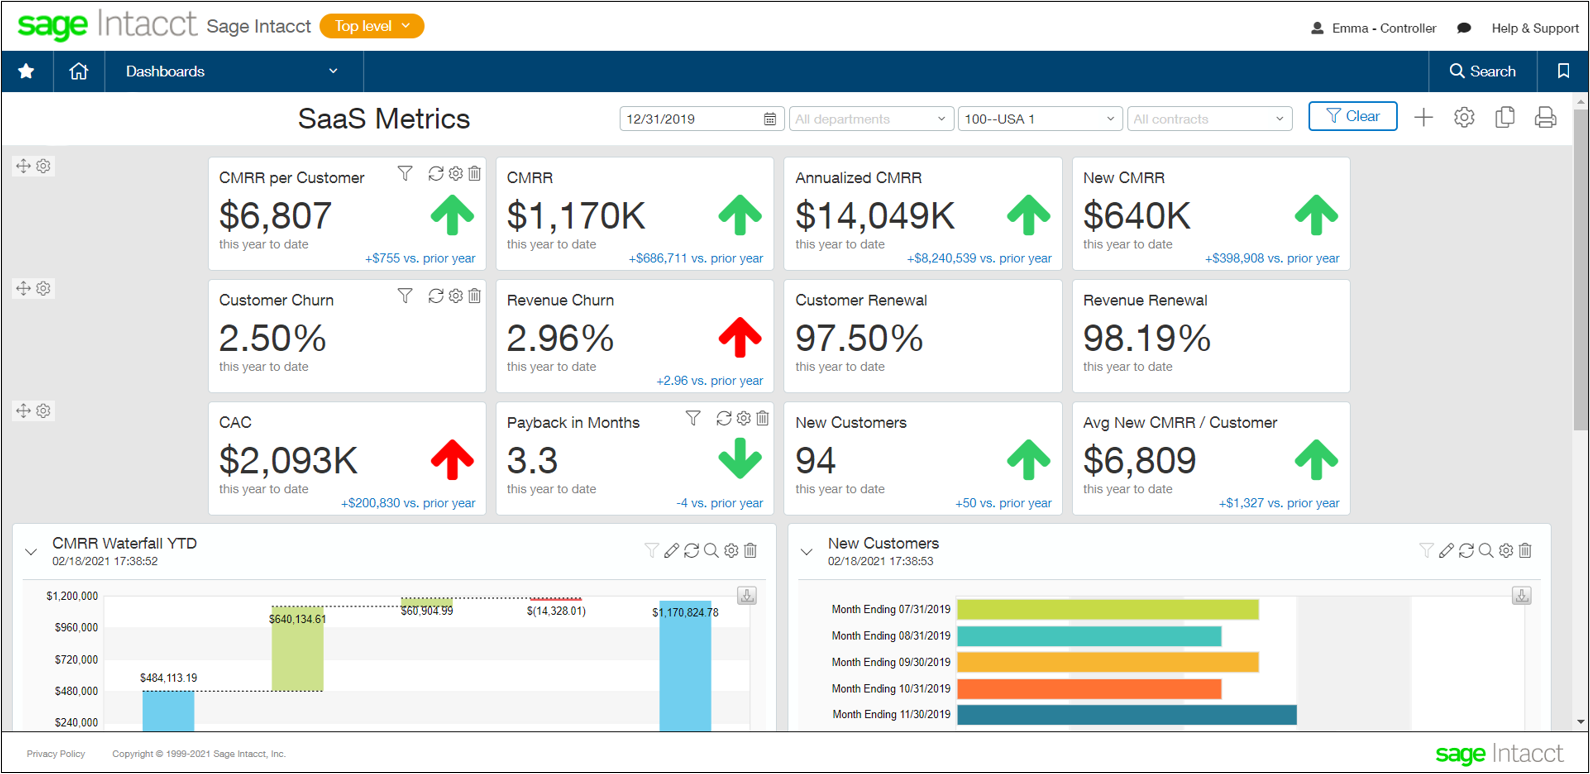Click the page vertical scrollbar thumb

[1580, 270]
